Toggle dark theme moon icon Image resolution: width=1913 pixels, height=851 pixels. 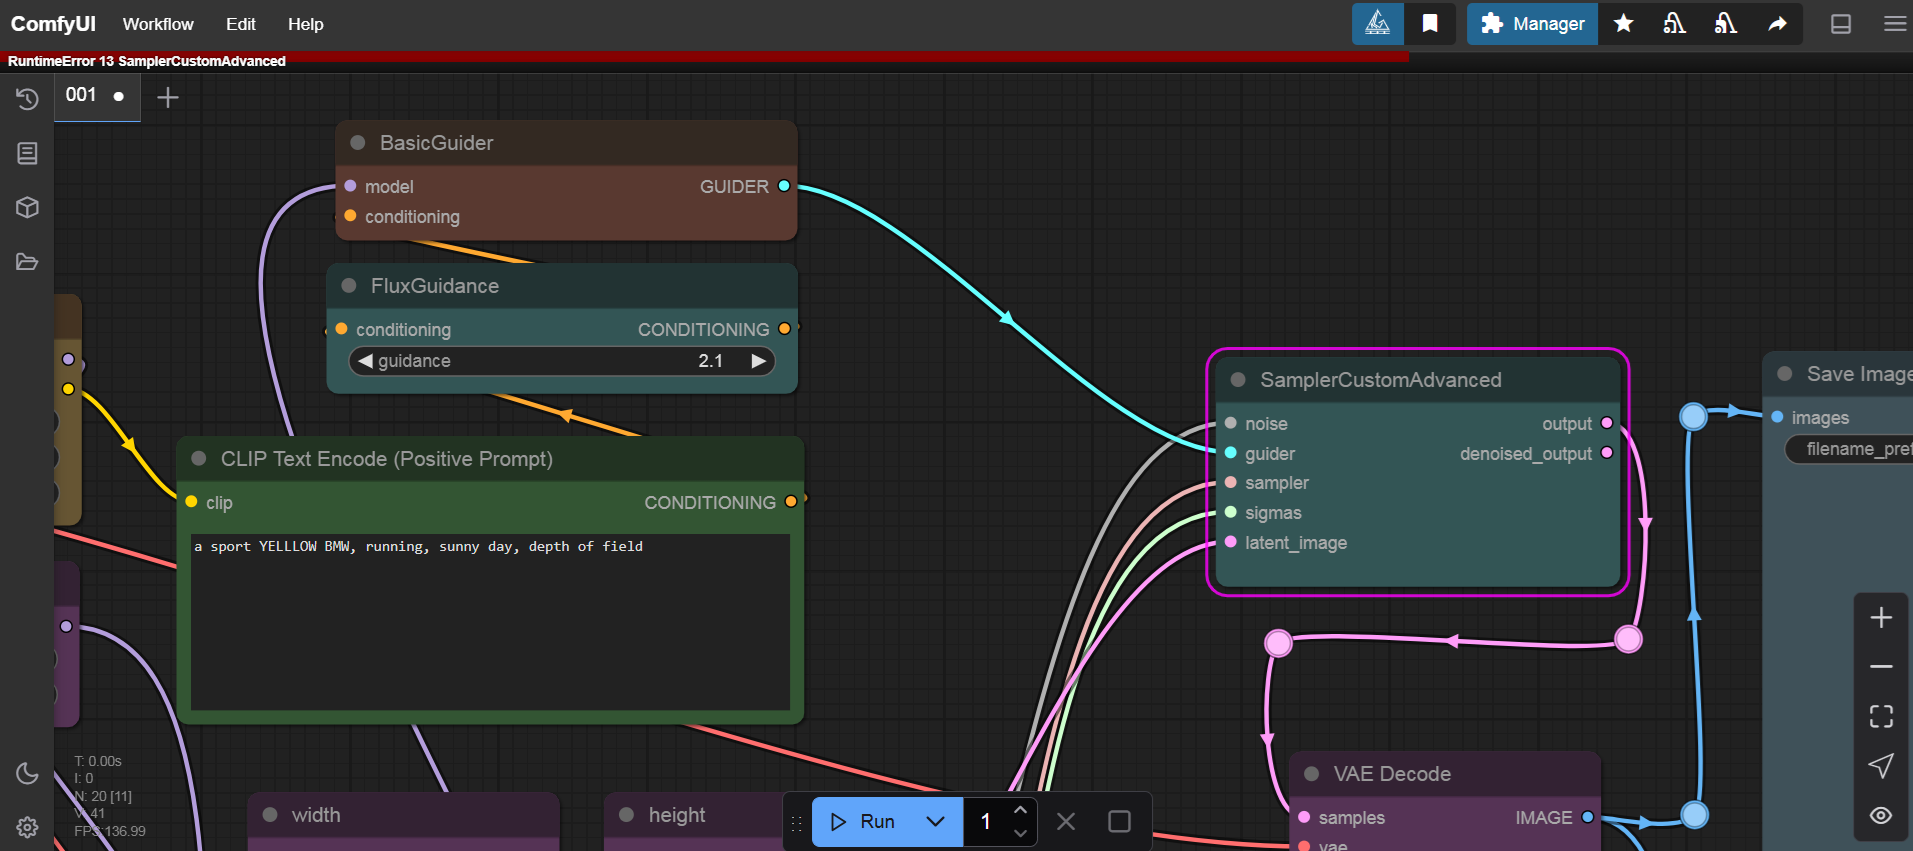click(x=27, y=773)
